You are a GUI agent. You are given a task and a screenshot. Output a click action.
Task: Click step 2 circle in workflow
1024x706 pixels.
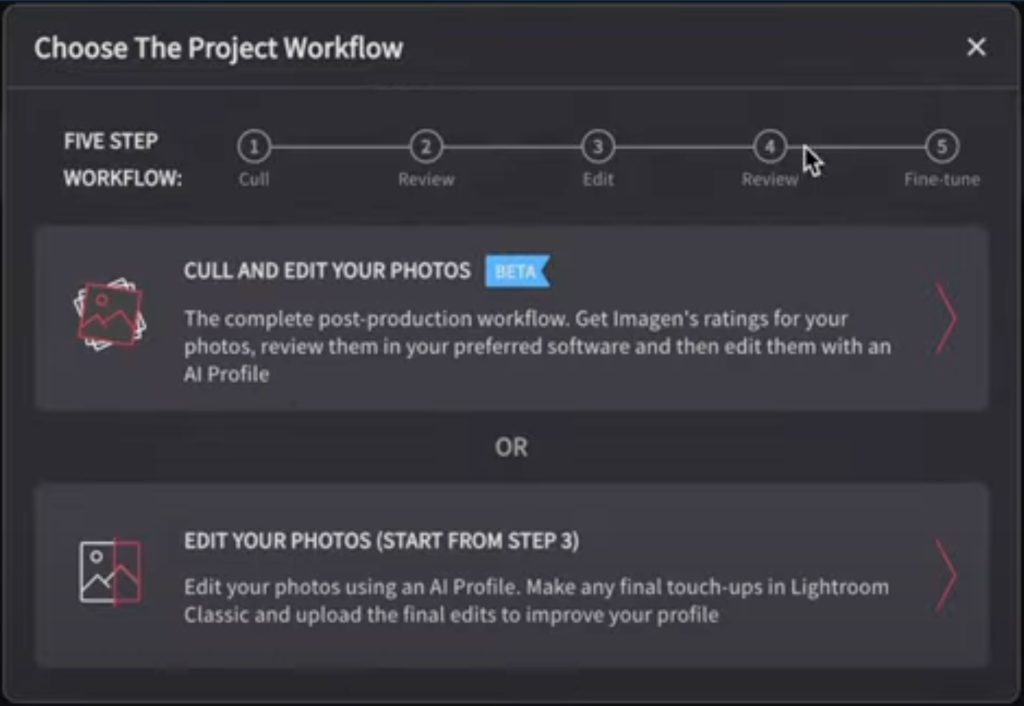pos(426,146)
